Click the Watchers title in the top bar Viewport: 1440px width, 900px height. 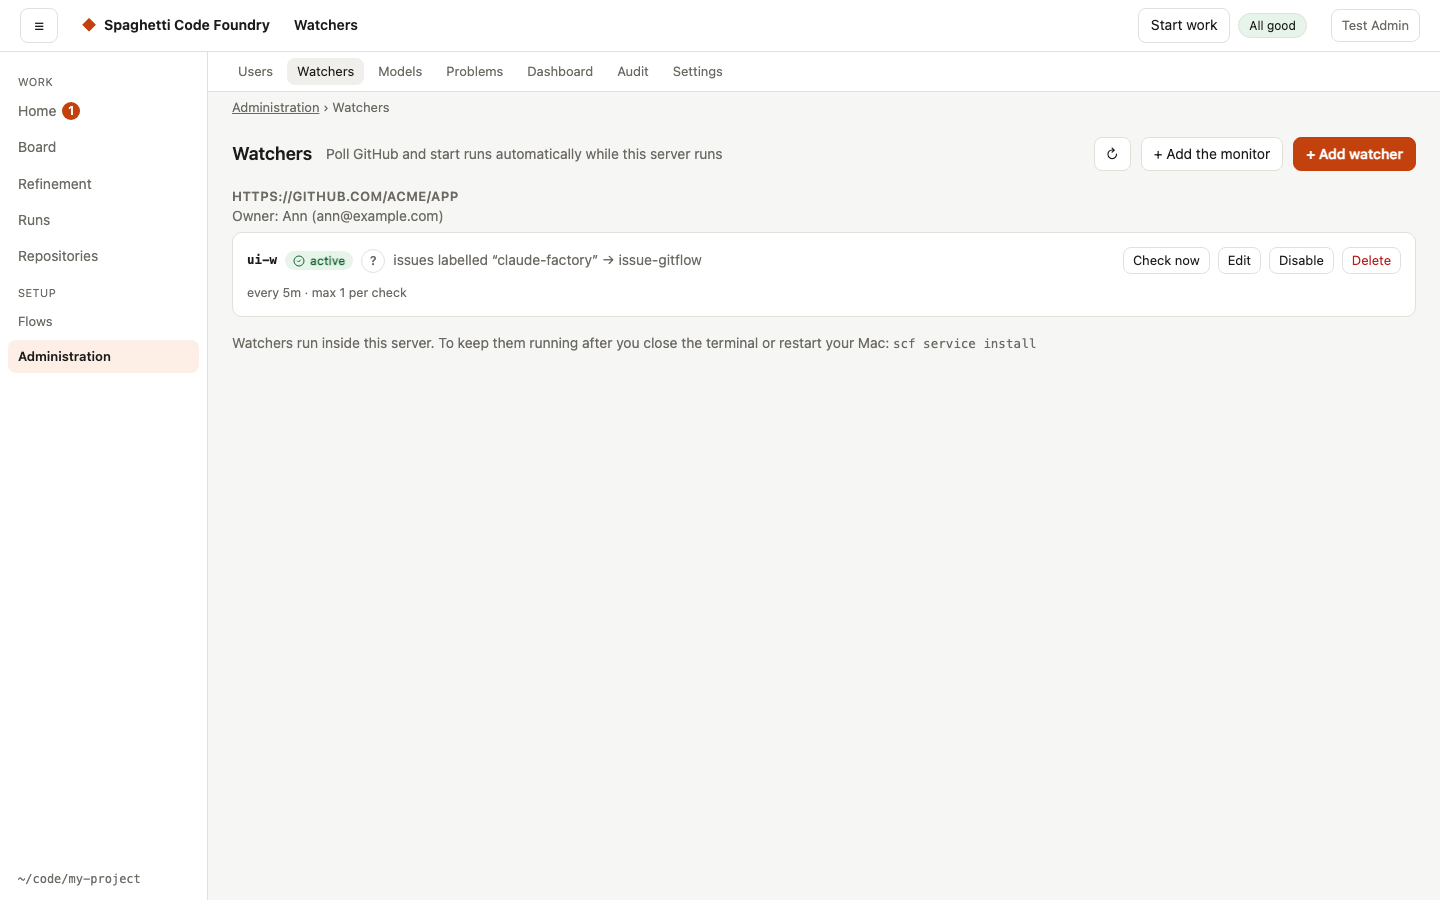[x=326, y=25]
